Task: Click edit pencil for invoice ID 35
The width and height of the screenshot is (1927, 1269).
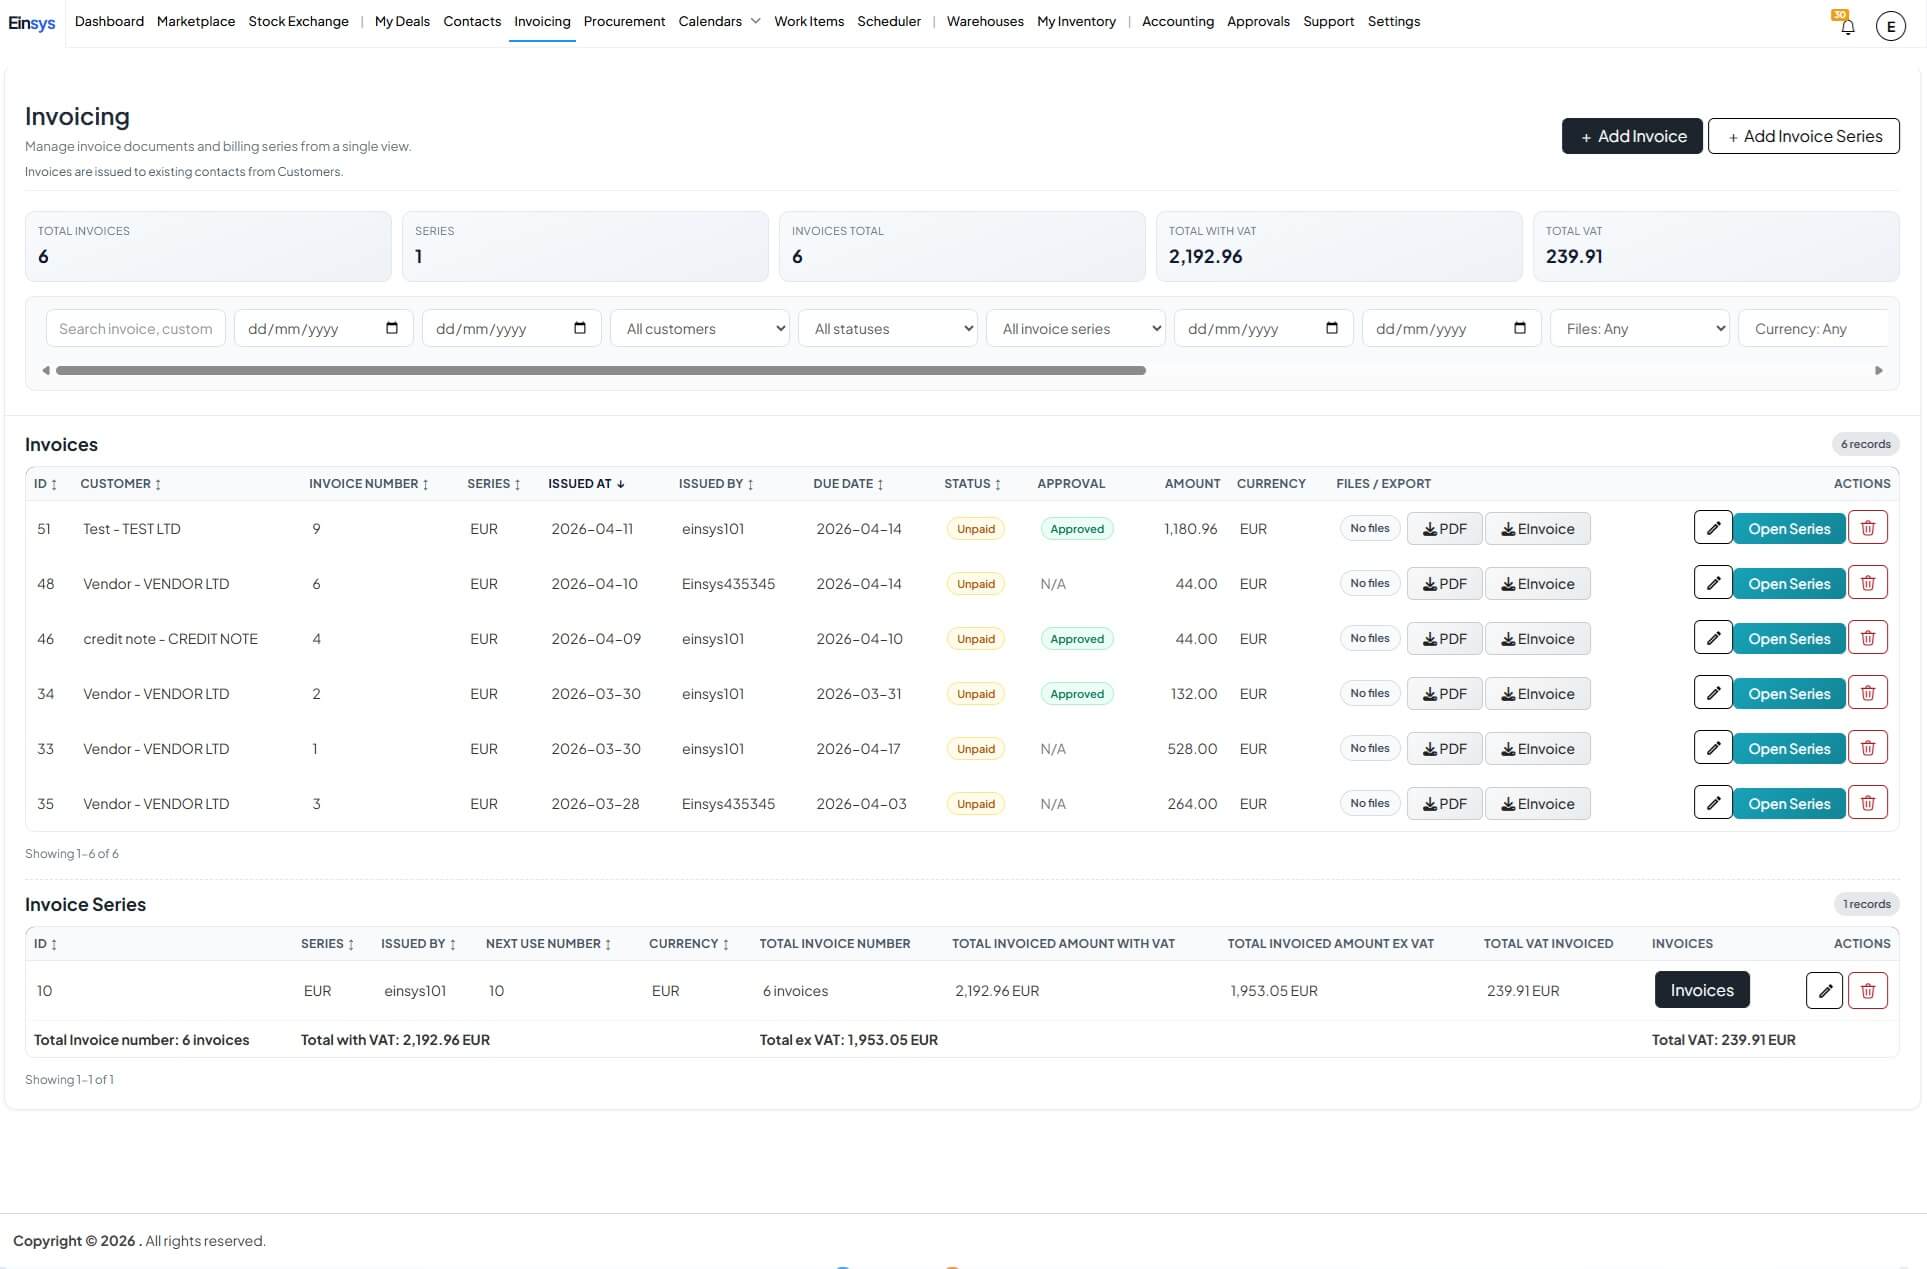Action: pyautogui.click(x=1712, y=803)
